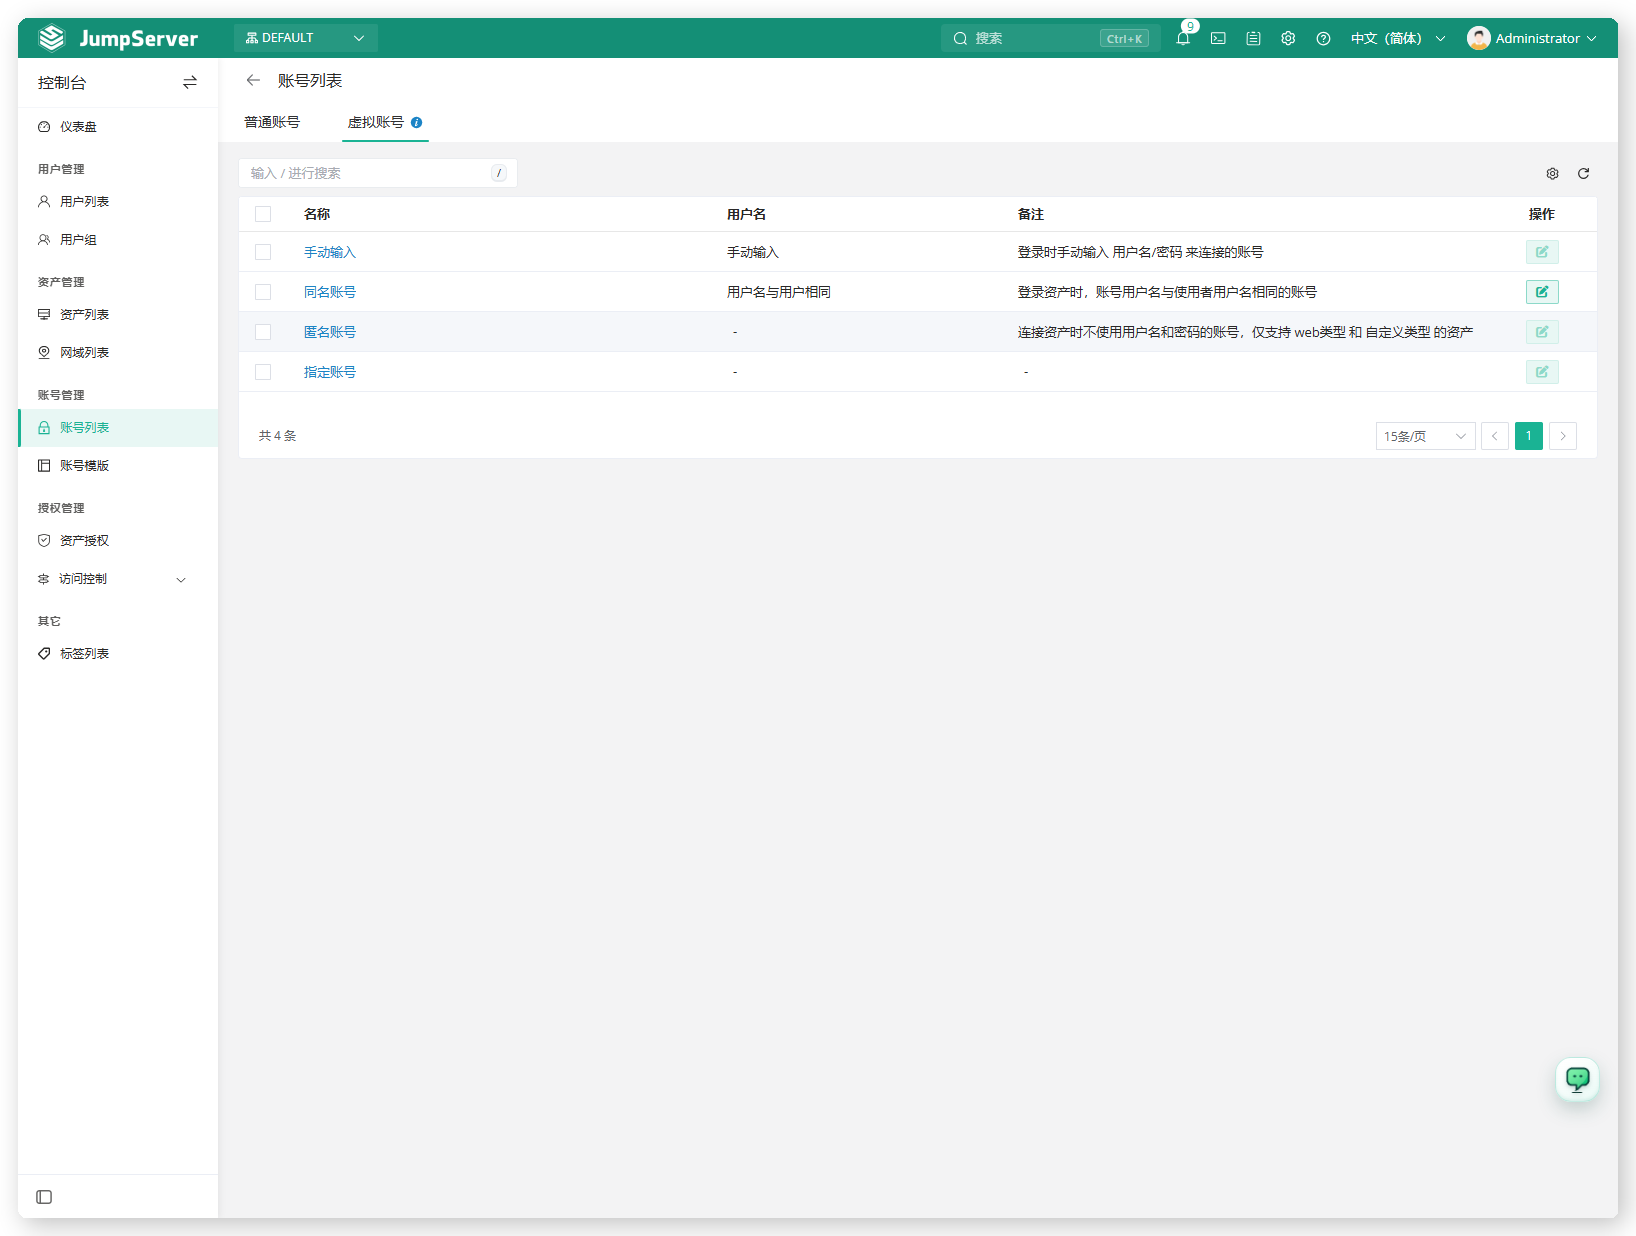The height and width of the screenshot is (1236, 1636).
Task: Open the 15条/页 page size dropdown
Action: click(x=1425, y=436)
